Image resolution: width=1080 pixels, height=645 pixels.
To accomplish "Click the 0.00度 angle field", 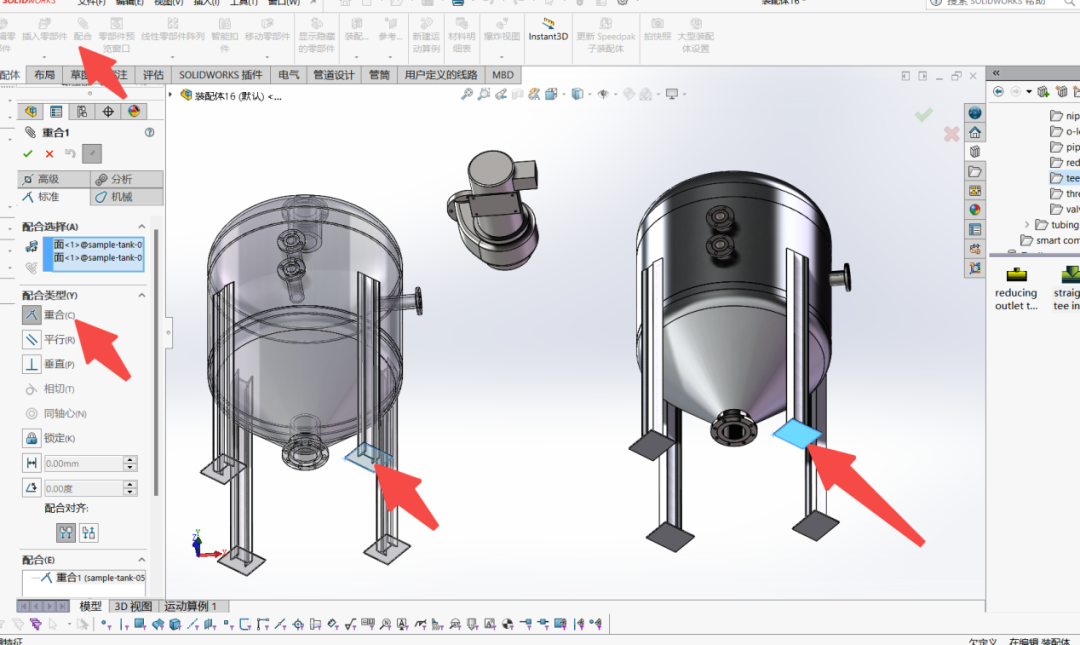I will click(83, 489).
